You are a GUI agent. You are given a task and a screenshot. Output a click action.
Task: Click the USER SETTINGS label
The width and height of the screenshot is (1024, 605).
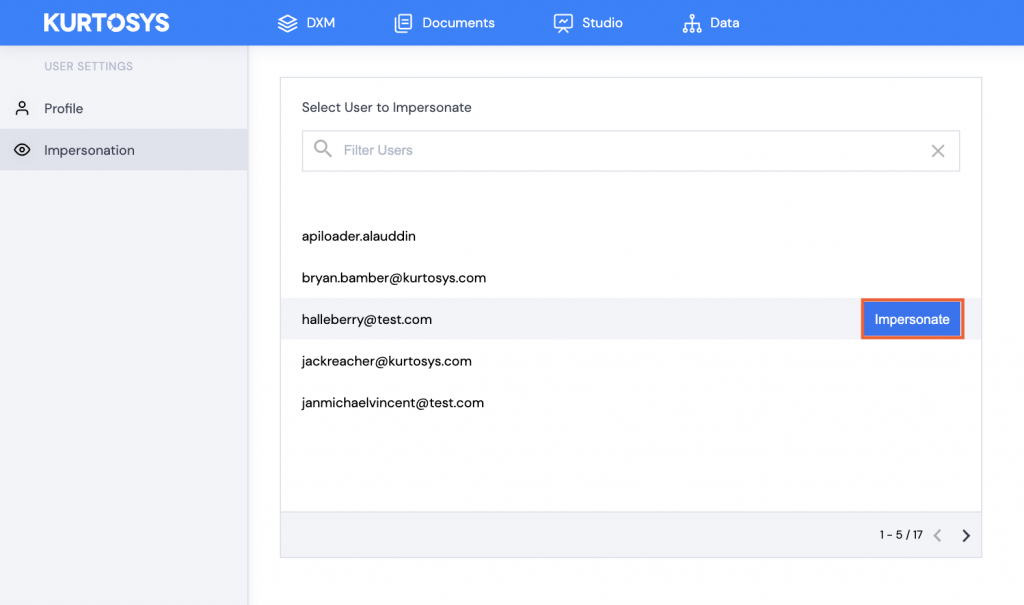point(88,66)
